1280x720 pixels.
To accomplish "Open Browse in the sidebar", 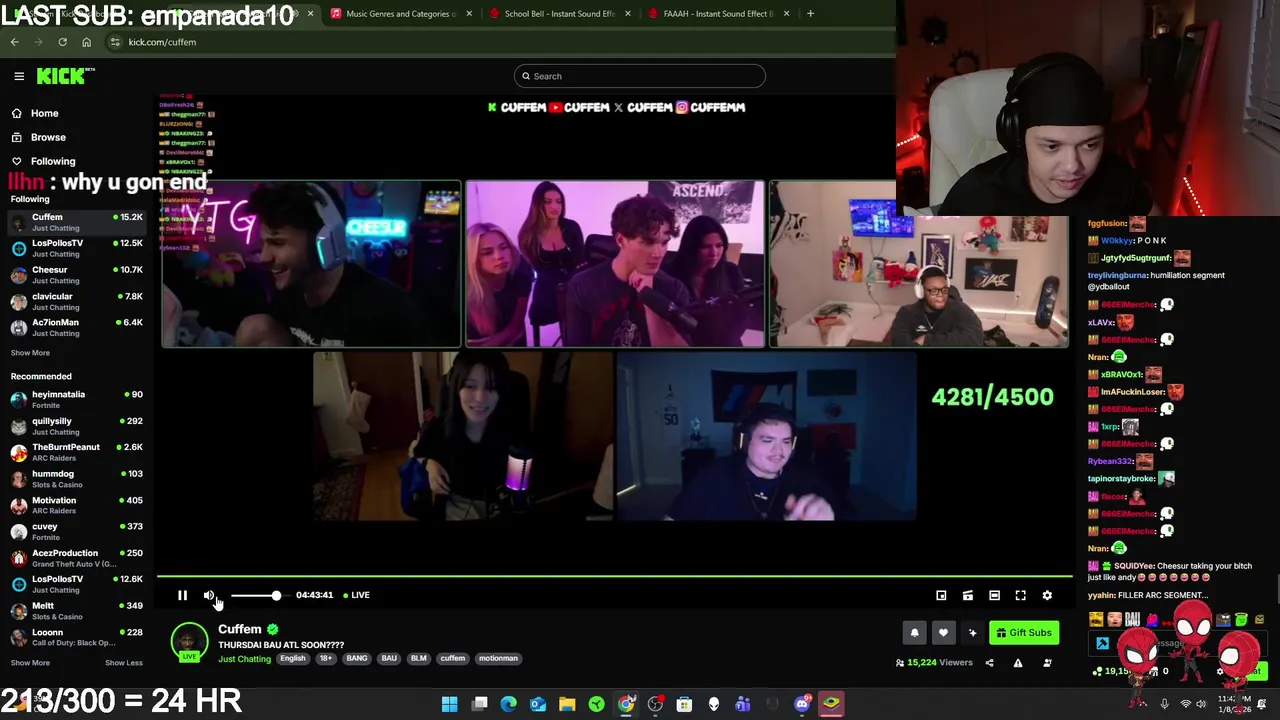I will point(47,137).
